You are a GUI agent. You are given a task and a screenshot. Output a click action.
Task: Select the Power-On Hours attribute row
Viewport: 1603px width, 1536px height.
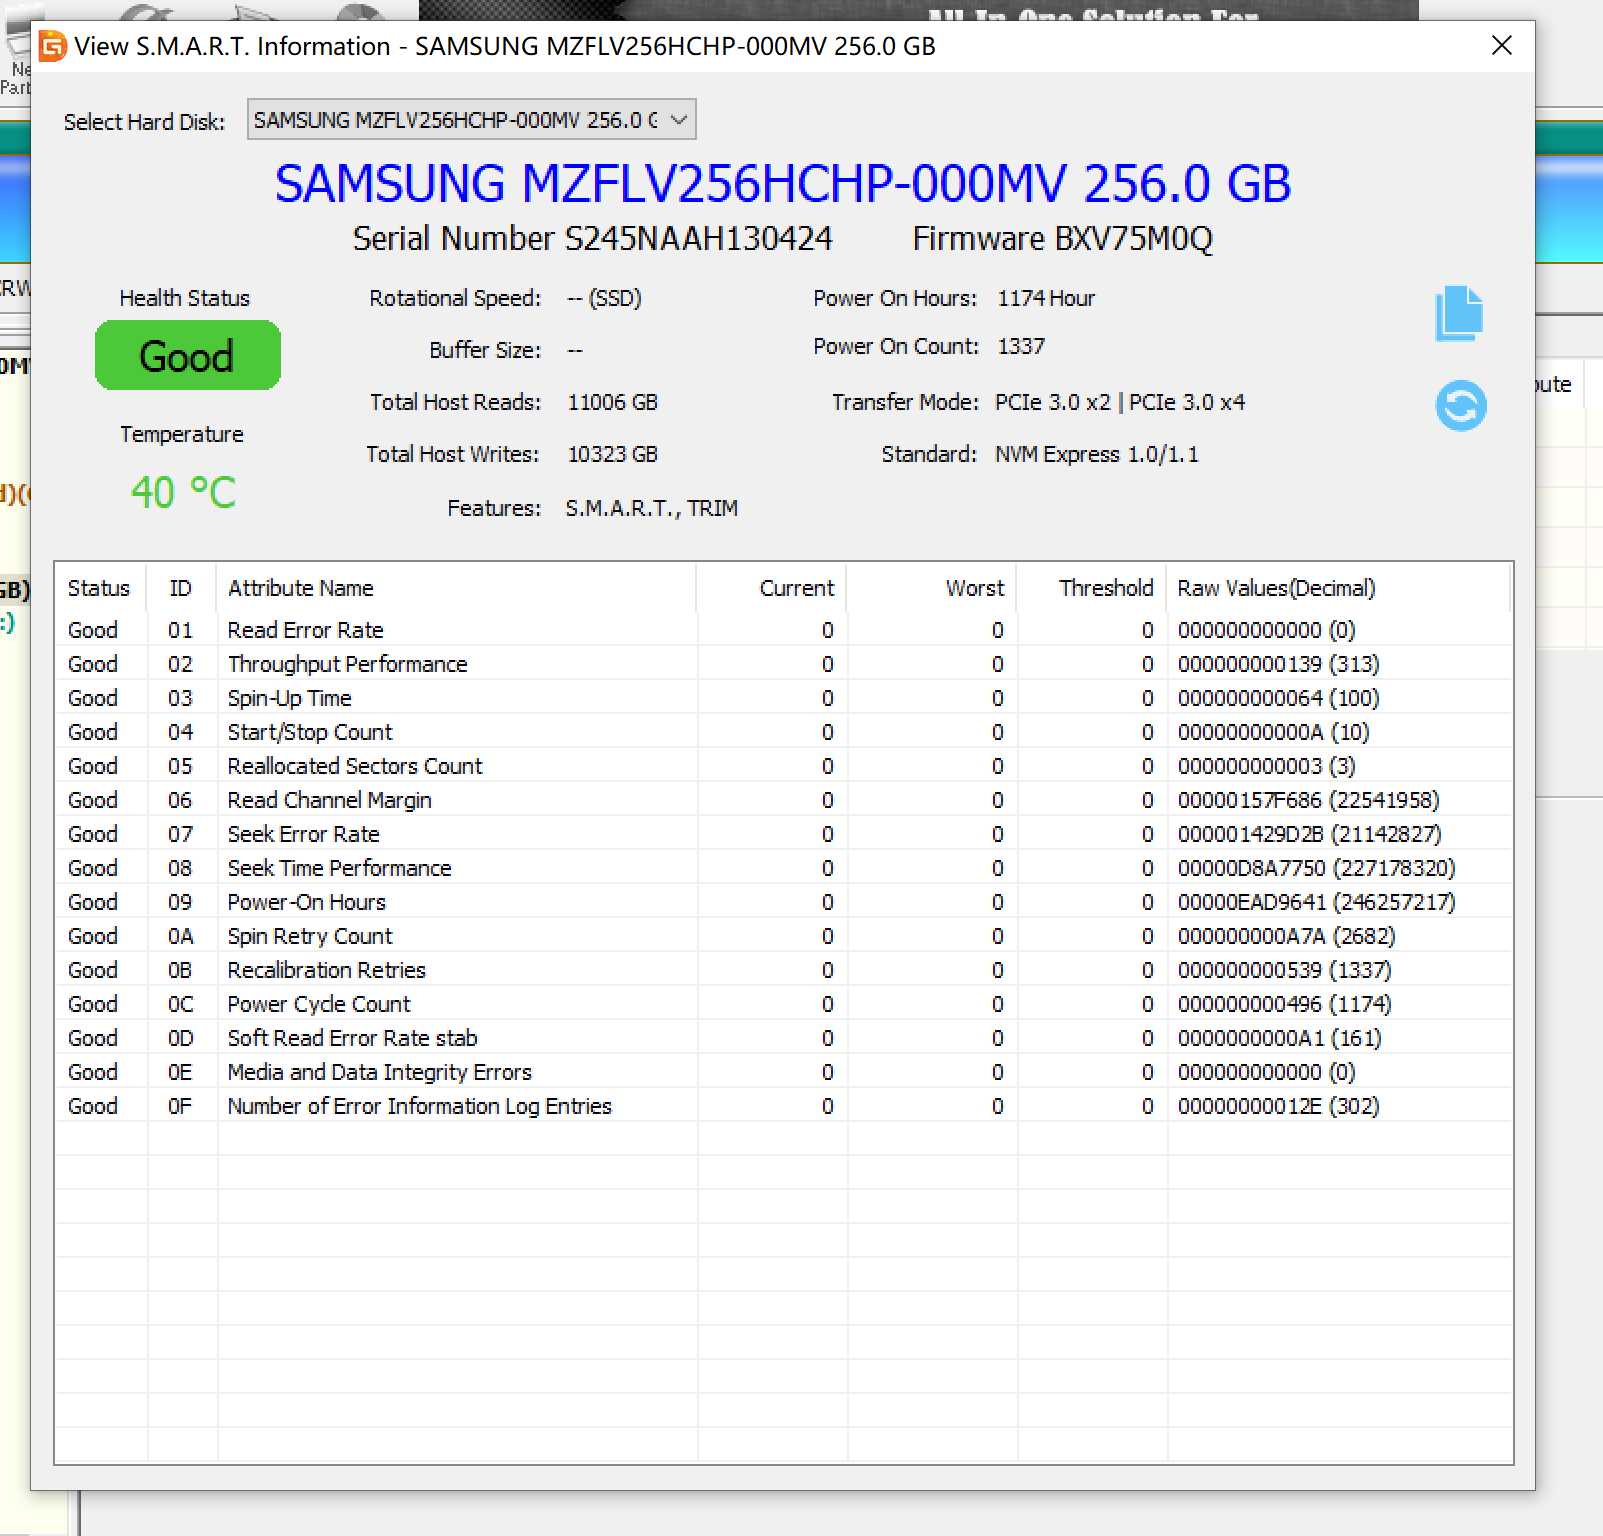tap(784, 902)
